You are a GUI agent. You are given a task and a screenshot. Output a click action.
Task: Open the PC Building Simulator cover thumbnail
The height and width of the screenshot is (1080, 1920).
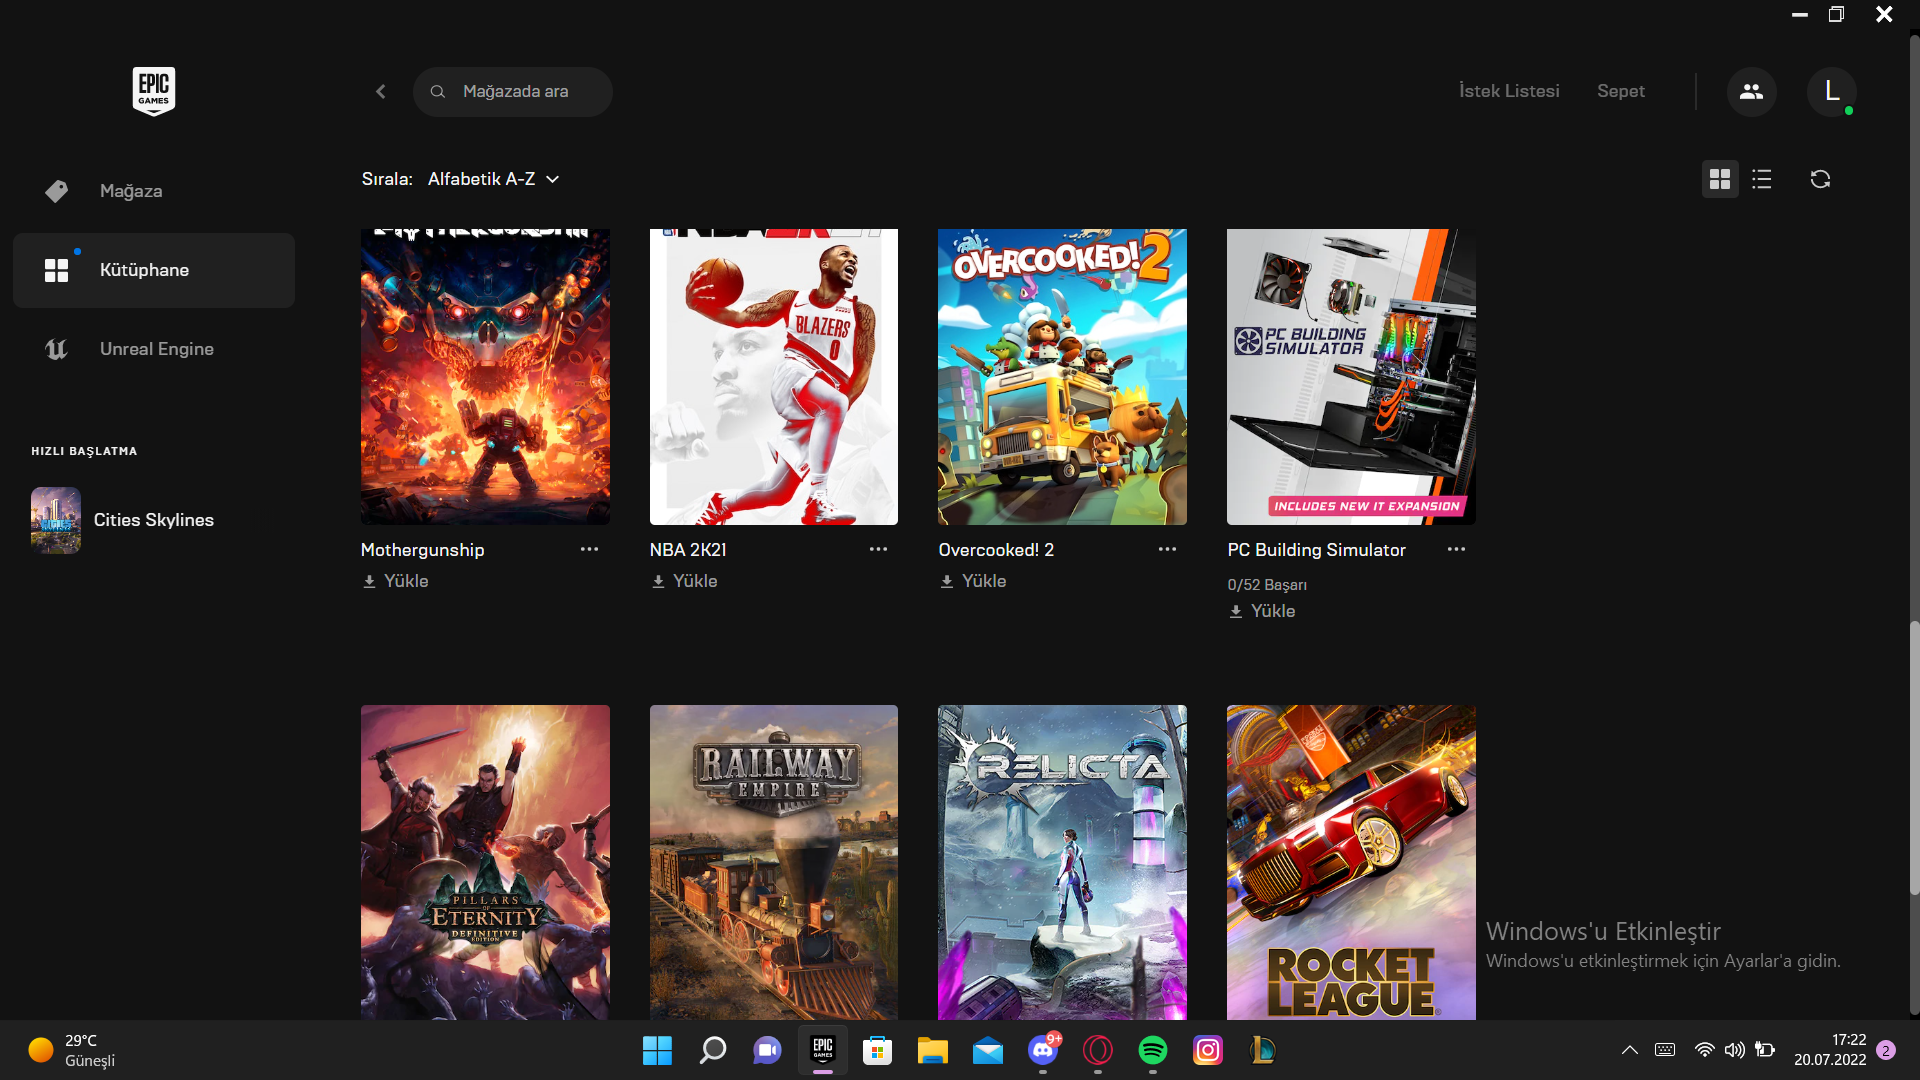(1351, 377)
